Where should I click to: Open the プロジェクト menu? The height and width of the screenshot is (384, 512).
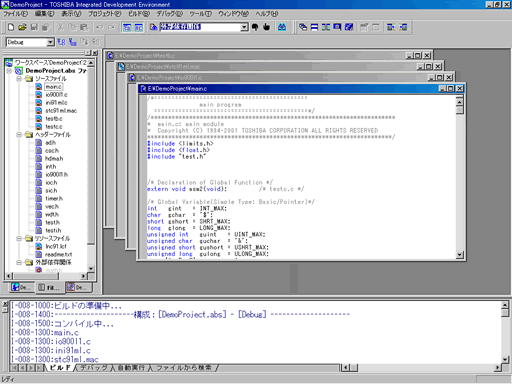105,14
